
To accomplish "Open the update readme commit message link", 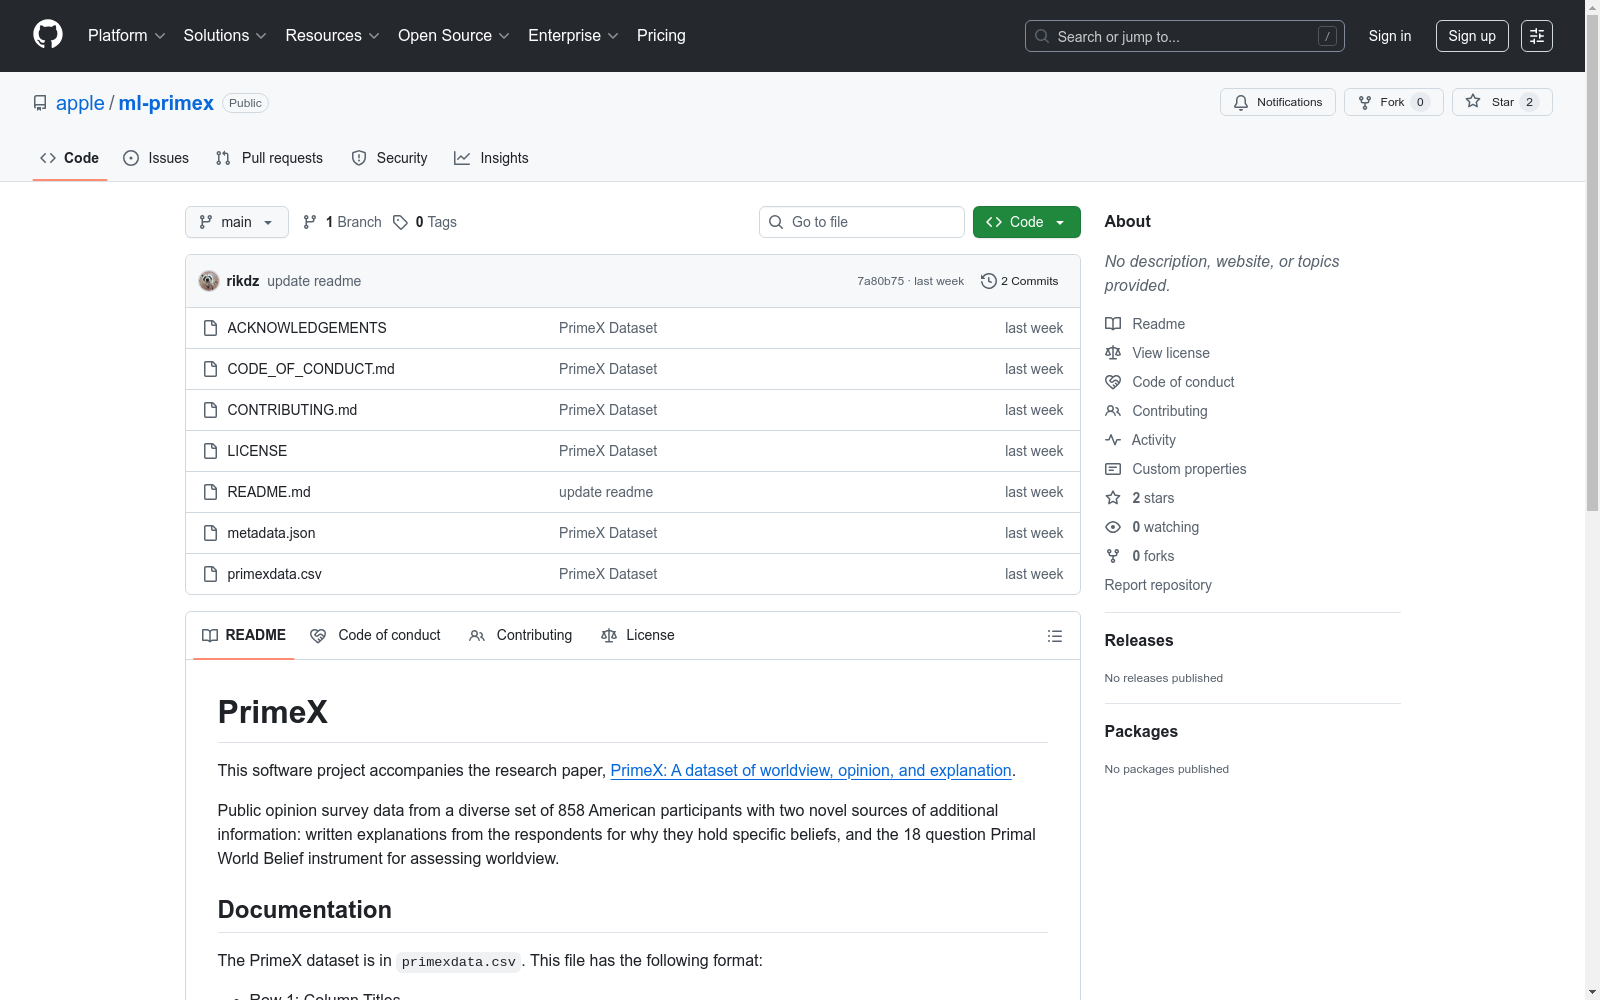I will point(314,281).
